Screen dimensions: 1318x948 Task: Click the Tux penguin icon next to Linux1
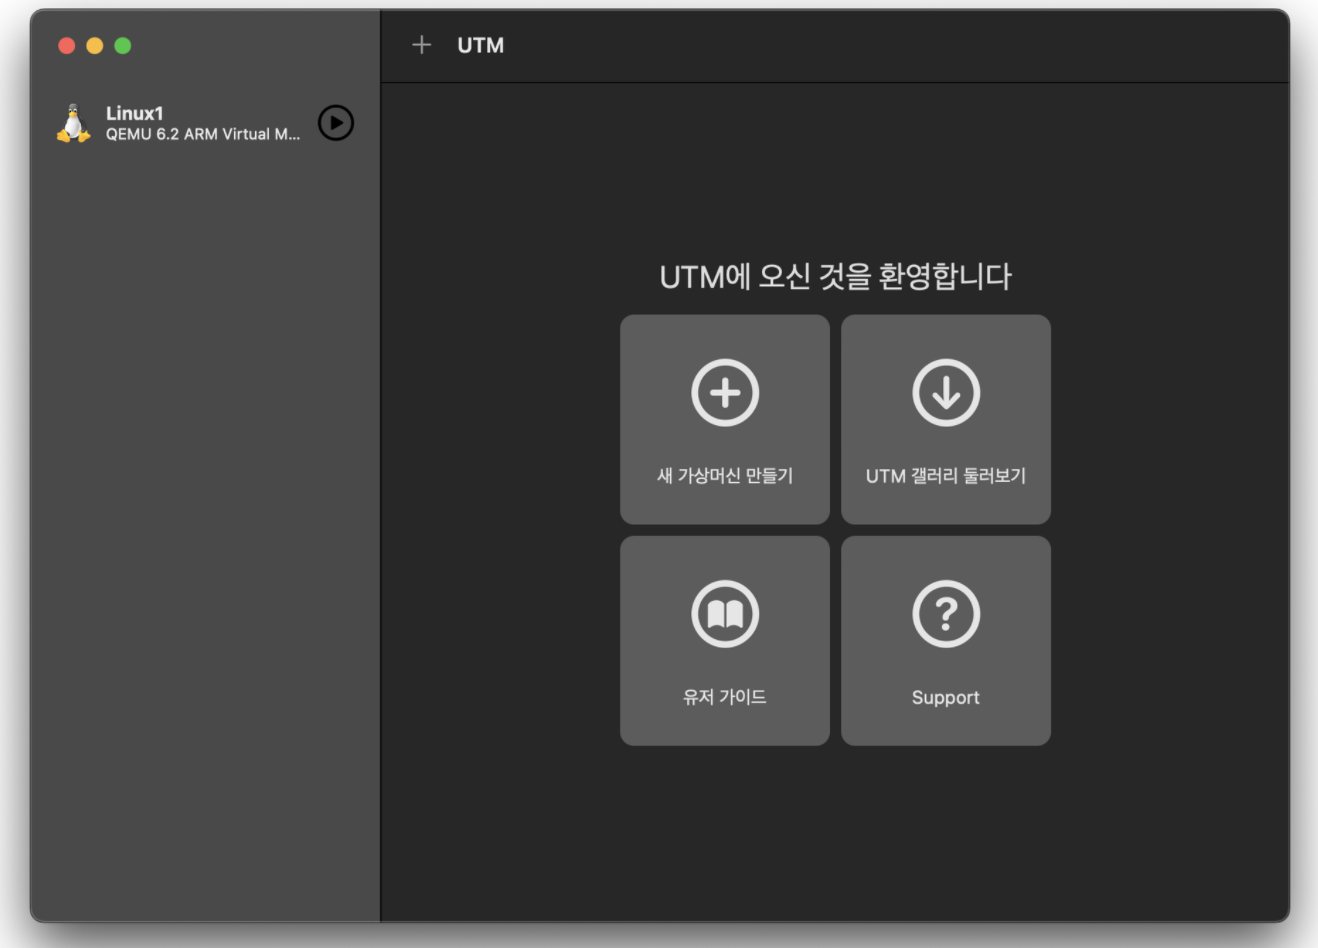(x=73, y=123)
